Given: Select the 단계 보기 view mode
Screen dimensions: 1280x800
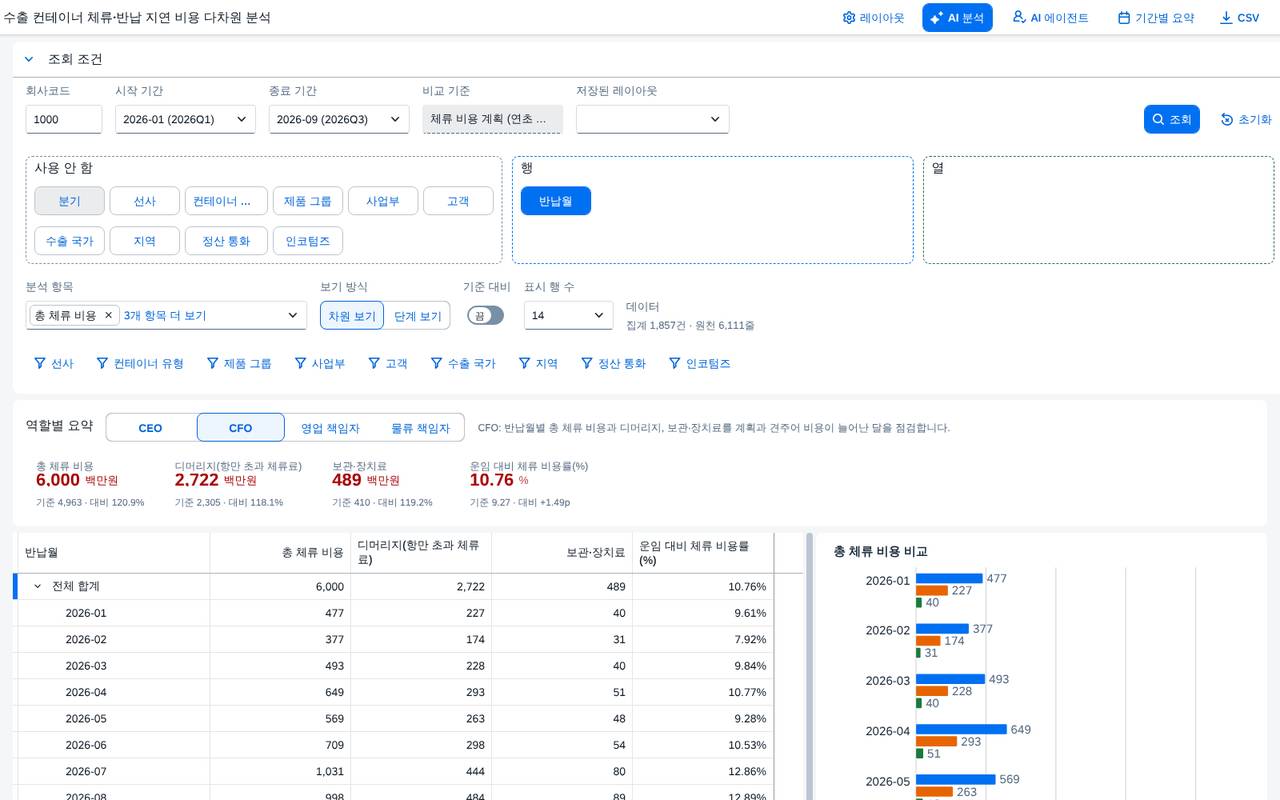Looking at the screenshot, I should coord(417,315).
